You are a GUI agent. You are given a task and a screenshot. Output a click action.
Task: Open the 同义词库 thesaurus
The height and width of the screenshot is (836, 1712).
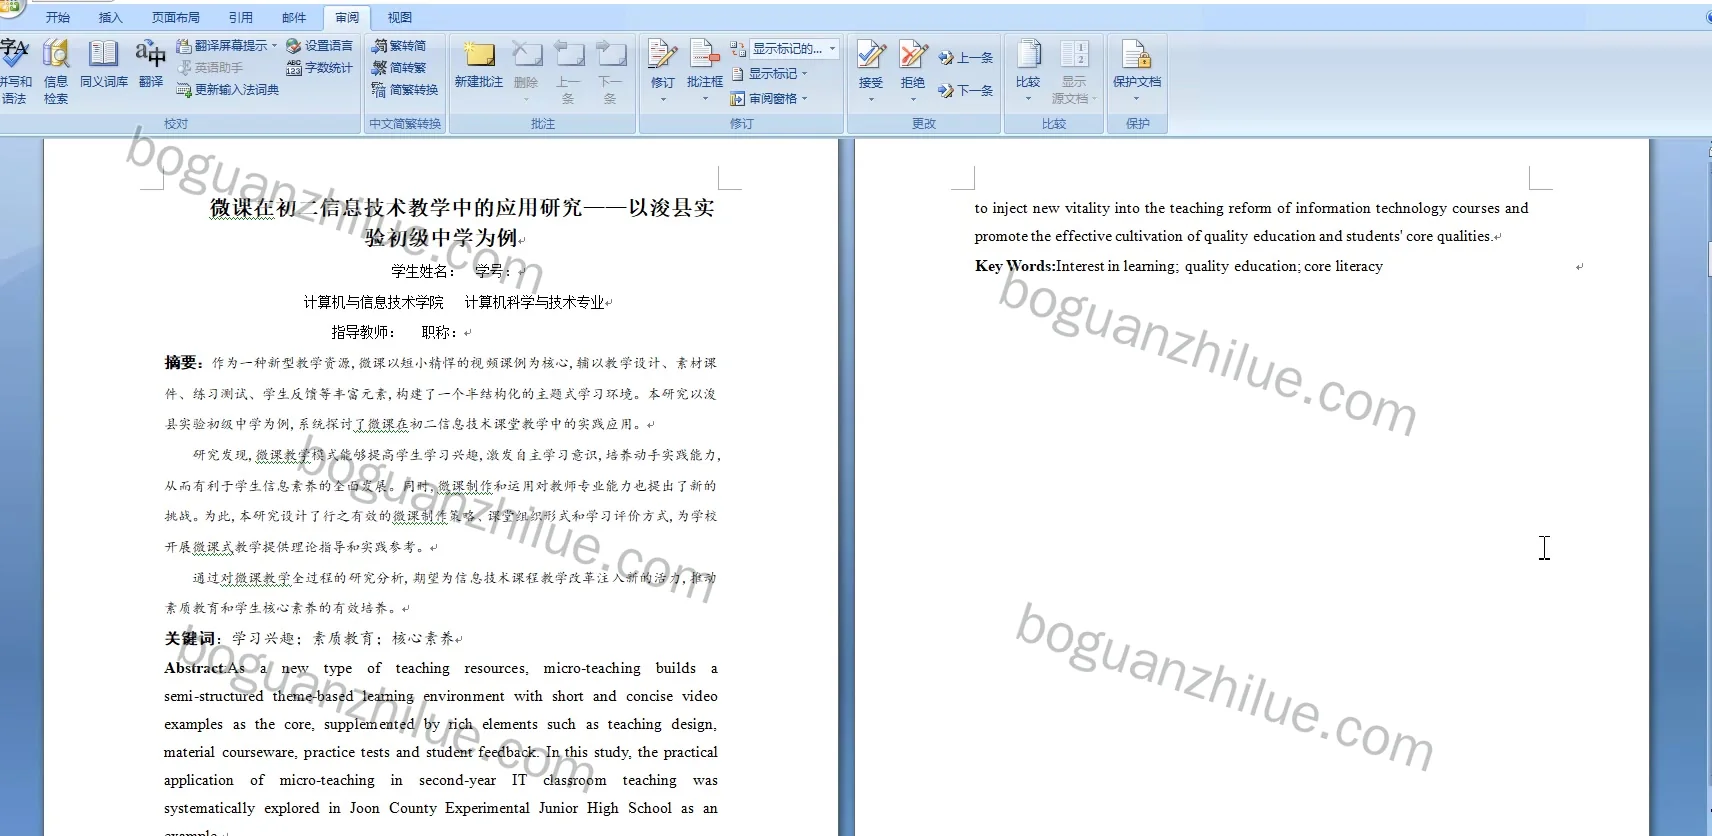[x=104, y=65]
